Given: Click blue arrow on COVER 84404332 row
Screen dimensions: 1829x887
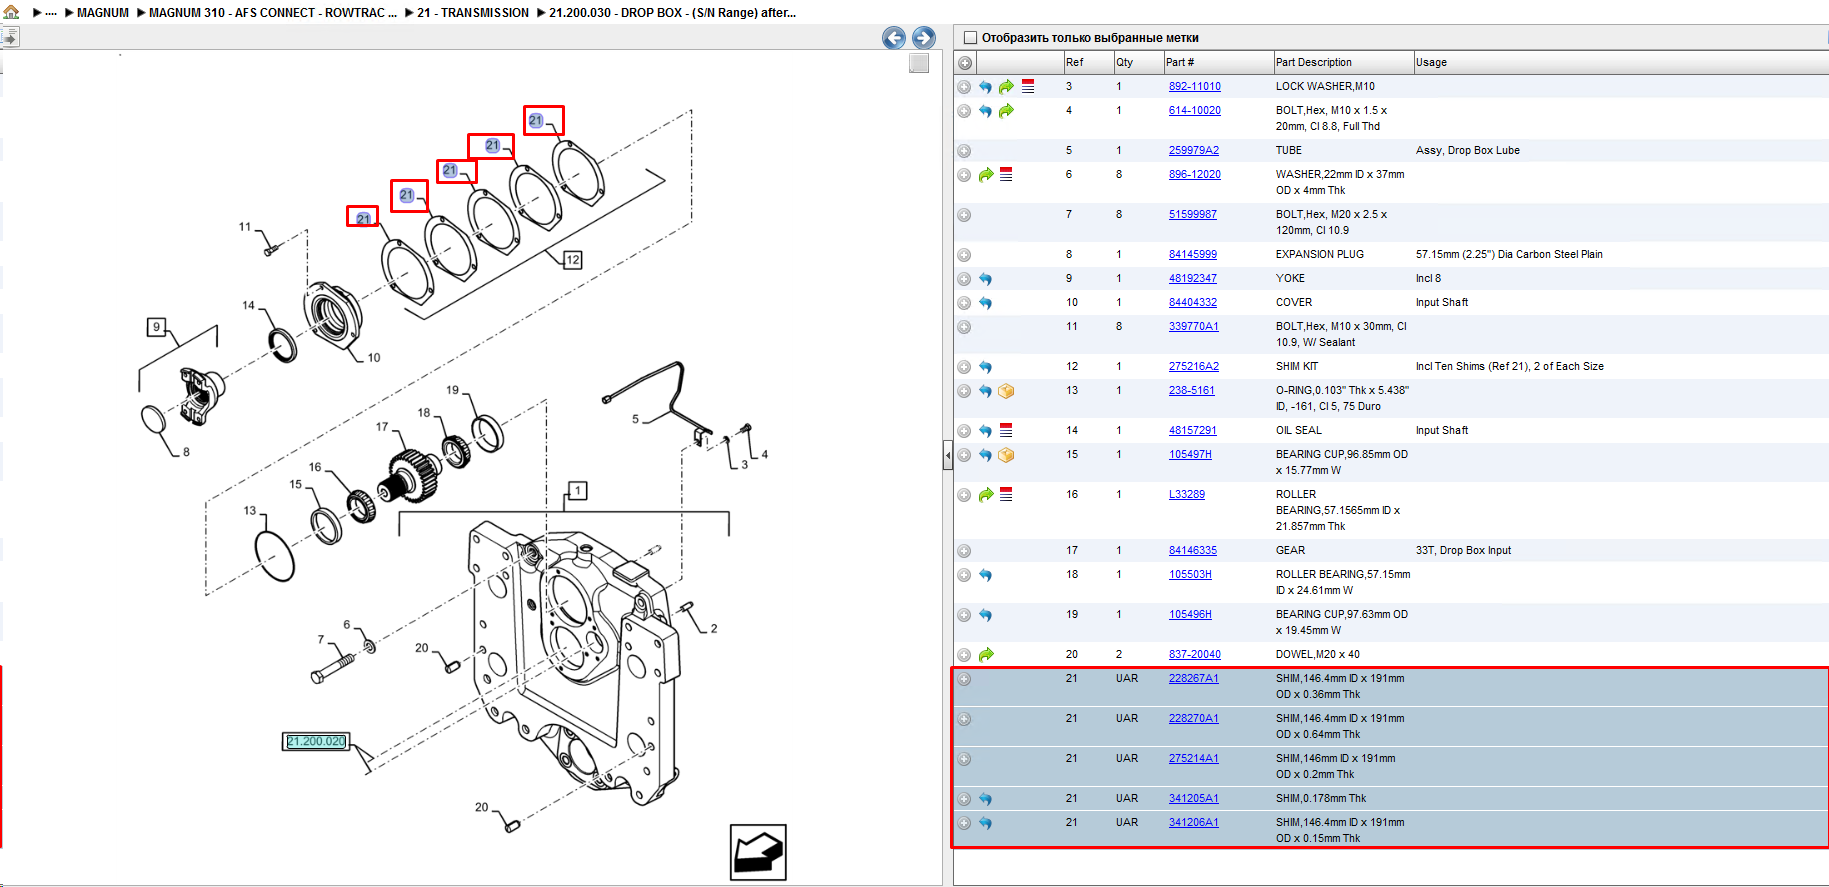Looking at the screenshot, I should 985,303.
